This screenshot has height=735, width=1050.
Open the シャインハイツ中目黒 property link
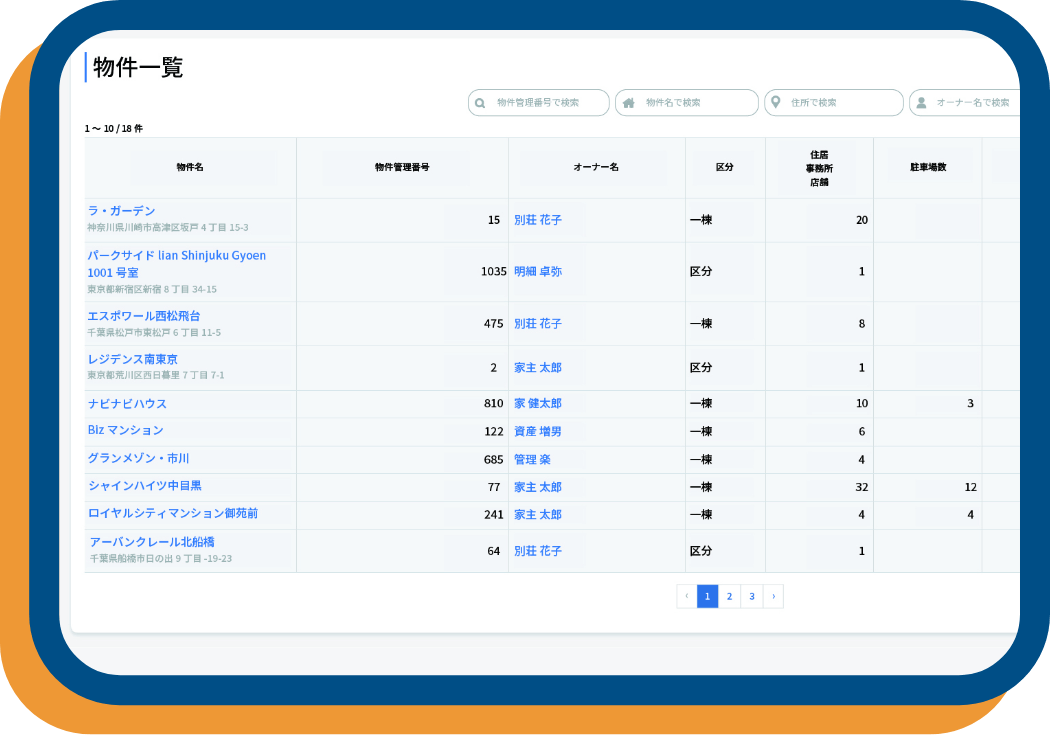[x=145, y=486]
